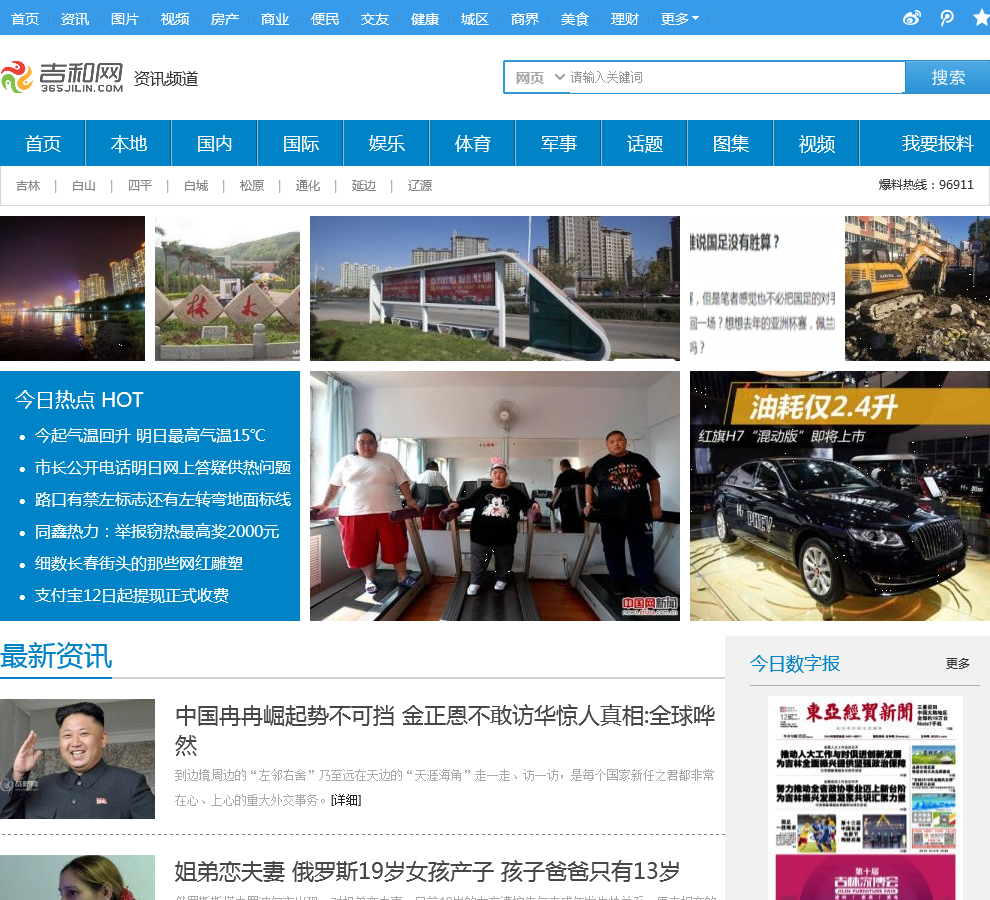Click the Tencent Weibo icon
The width and height of the screenshot is (990, 900).
[x=946, y=18]
